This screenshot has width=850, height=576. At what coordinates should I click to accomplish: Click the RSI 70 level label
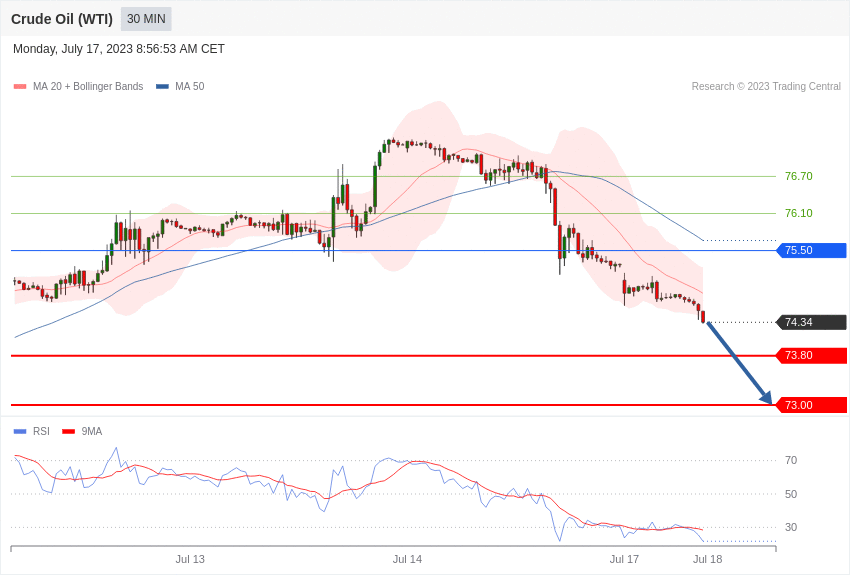791,460
